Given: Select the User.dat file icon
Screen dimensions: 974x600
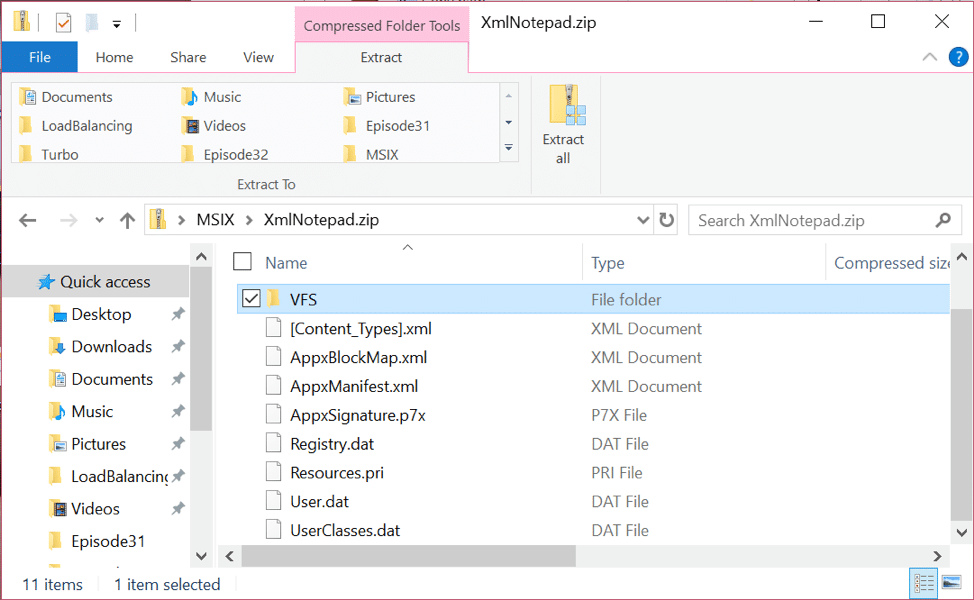Looking at the screenshot, I should pyautogui.click(x=273, y=501).
